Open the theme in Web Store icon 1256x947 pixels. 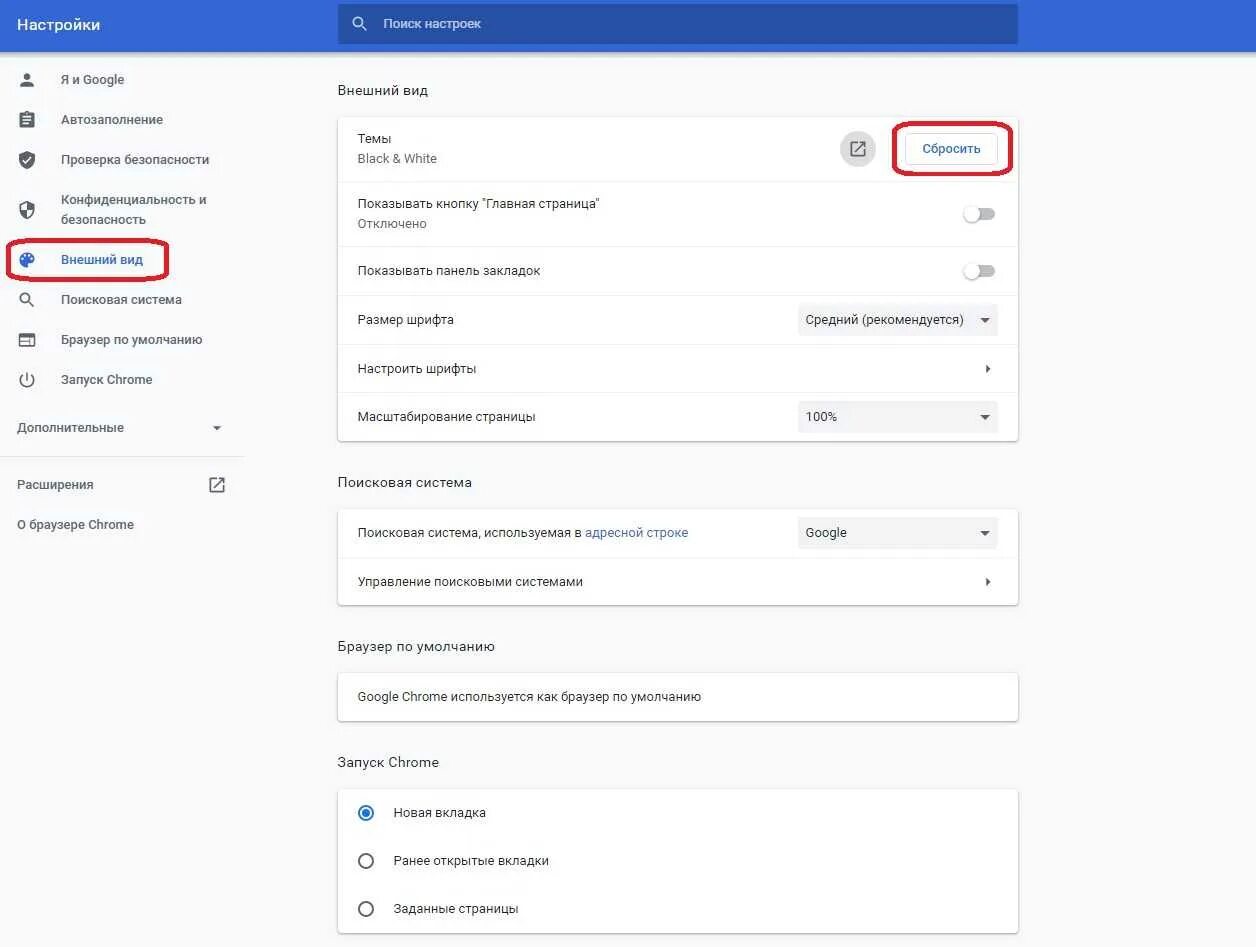(x=858, y=149)
